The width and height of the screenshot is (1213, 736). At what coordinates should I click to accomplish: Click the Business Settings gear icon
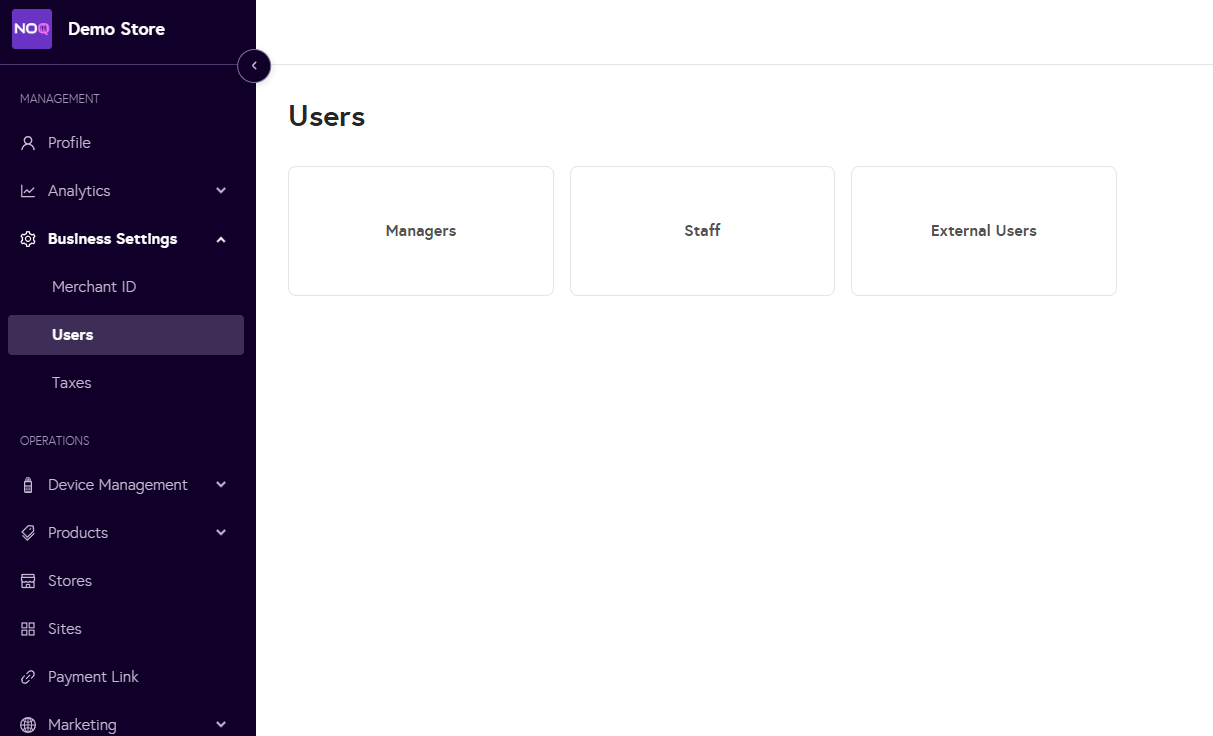28,239
